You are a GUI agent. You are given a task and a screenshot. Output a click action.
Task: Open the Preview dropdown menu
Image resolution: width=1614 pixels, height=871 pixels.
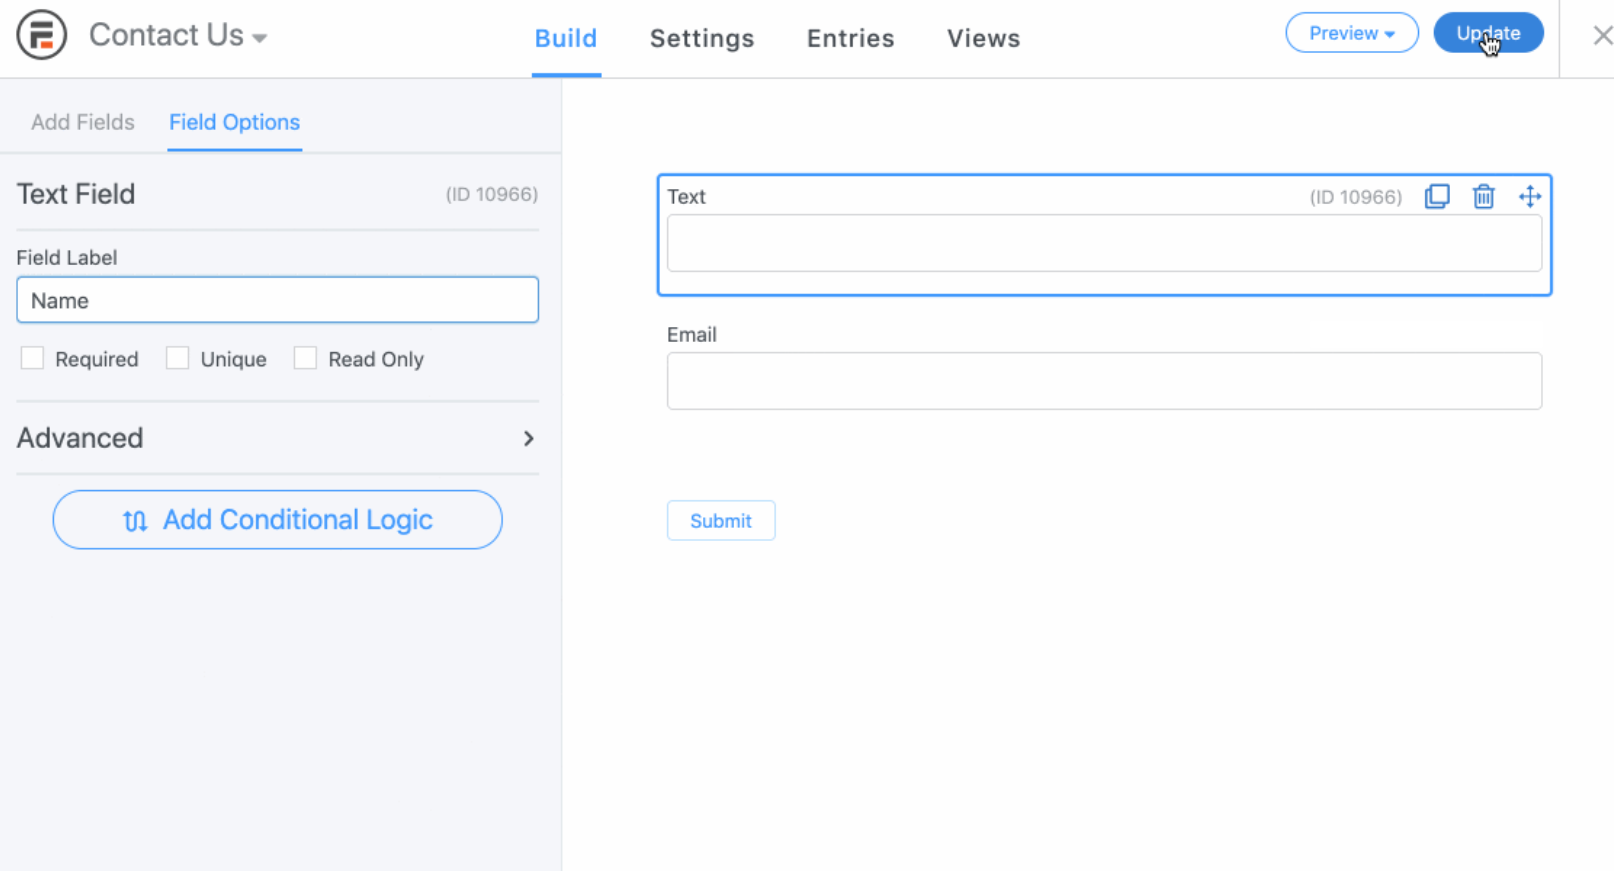coord(1351,33)
